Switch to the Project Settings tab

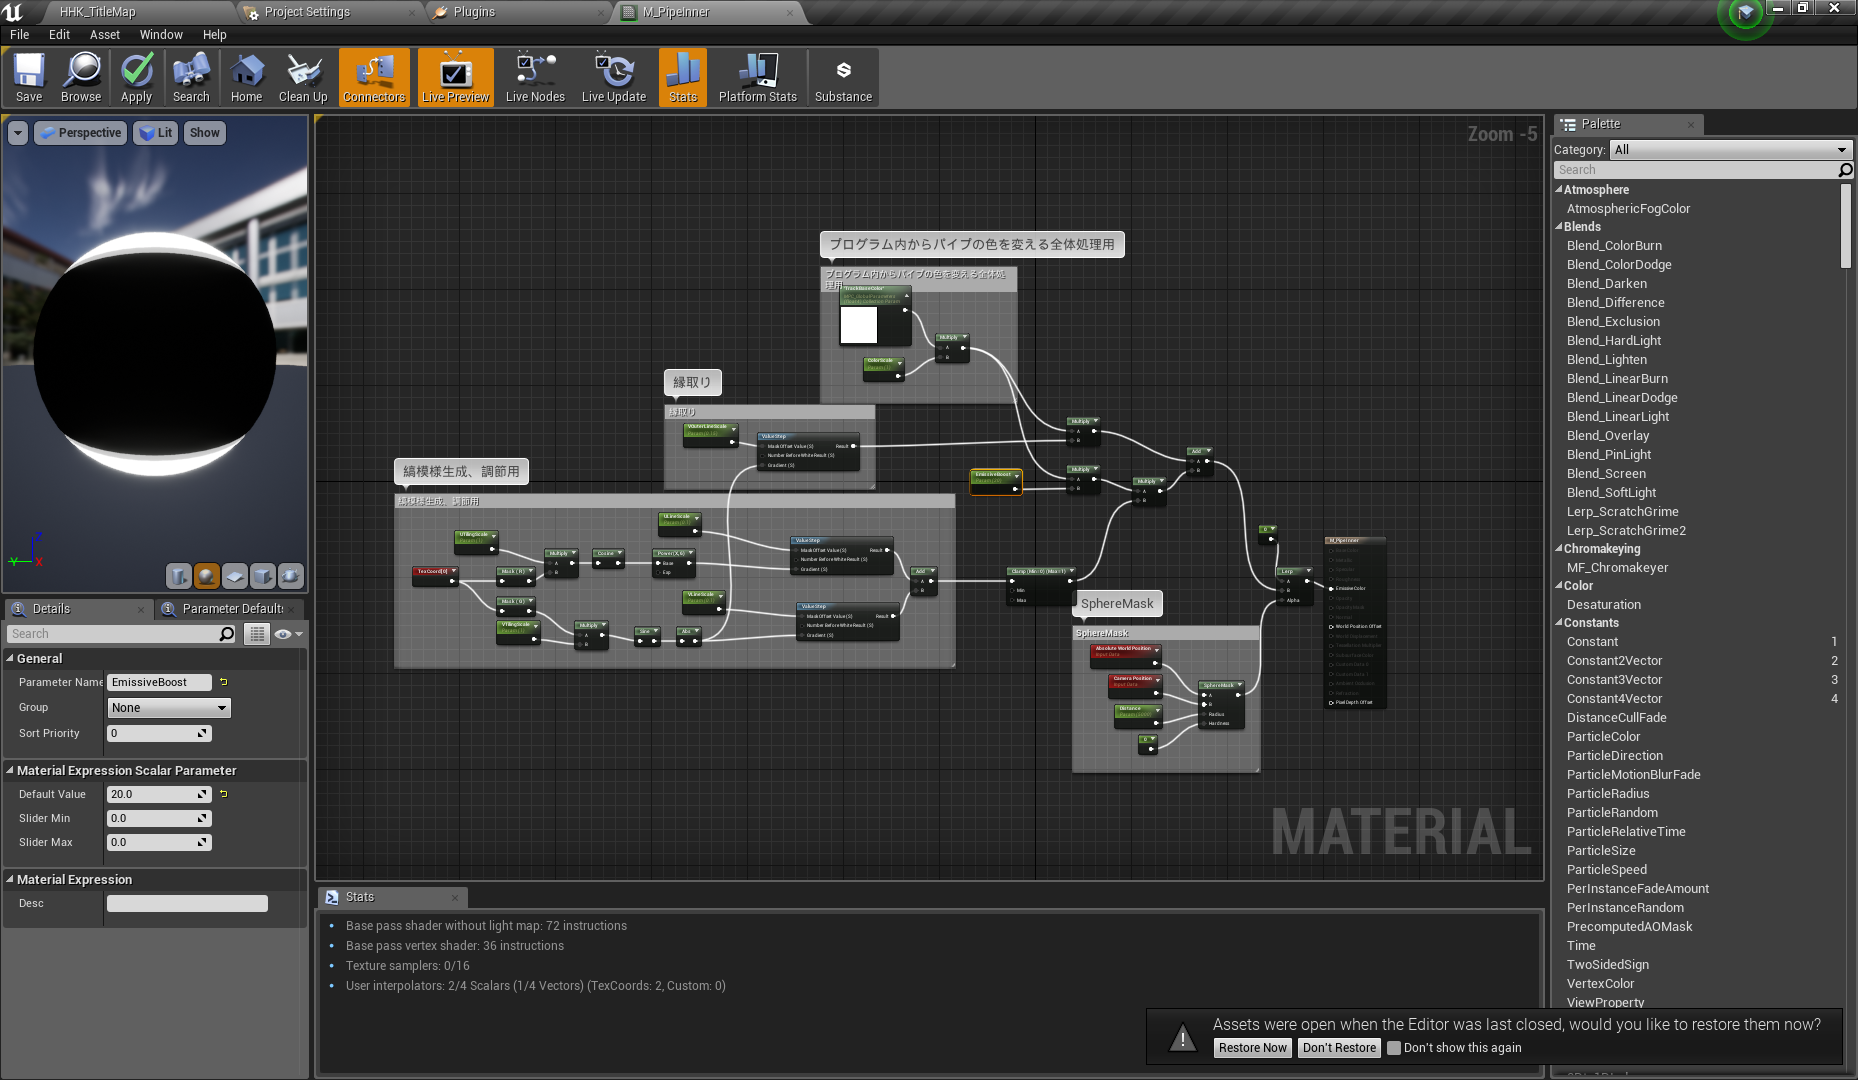[307, 12]
